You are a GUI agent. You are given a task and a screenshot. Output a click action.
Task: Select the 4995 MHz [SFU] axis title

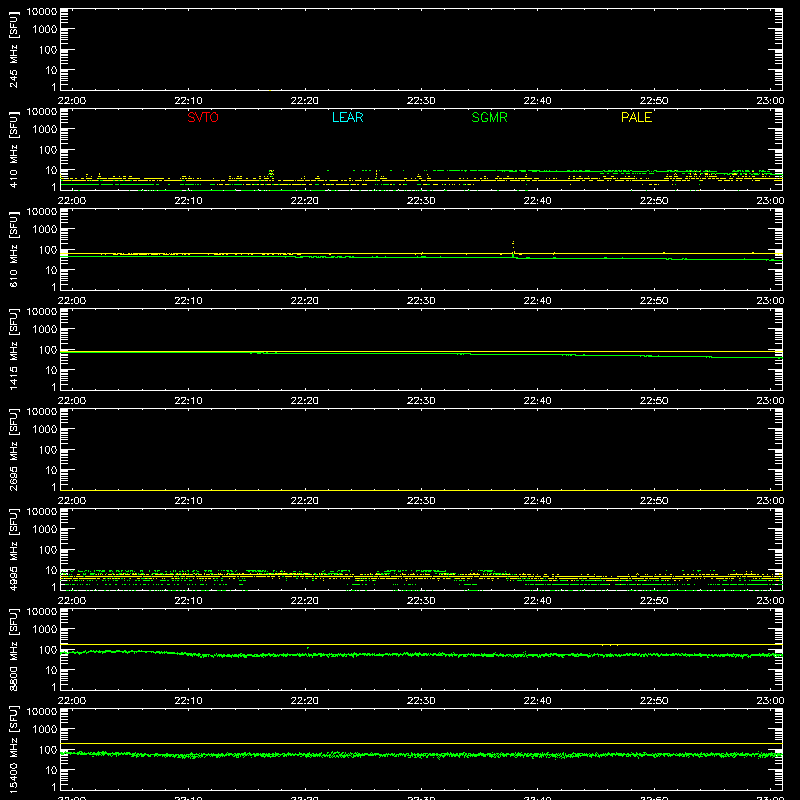[14, 549]
